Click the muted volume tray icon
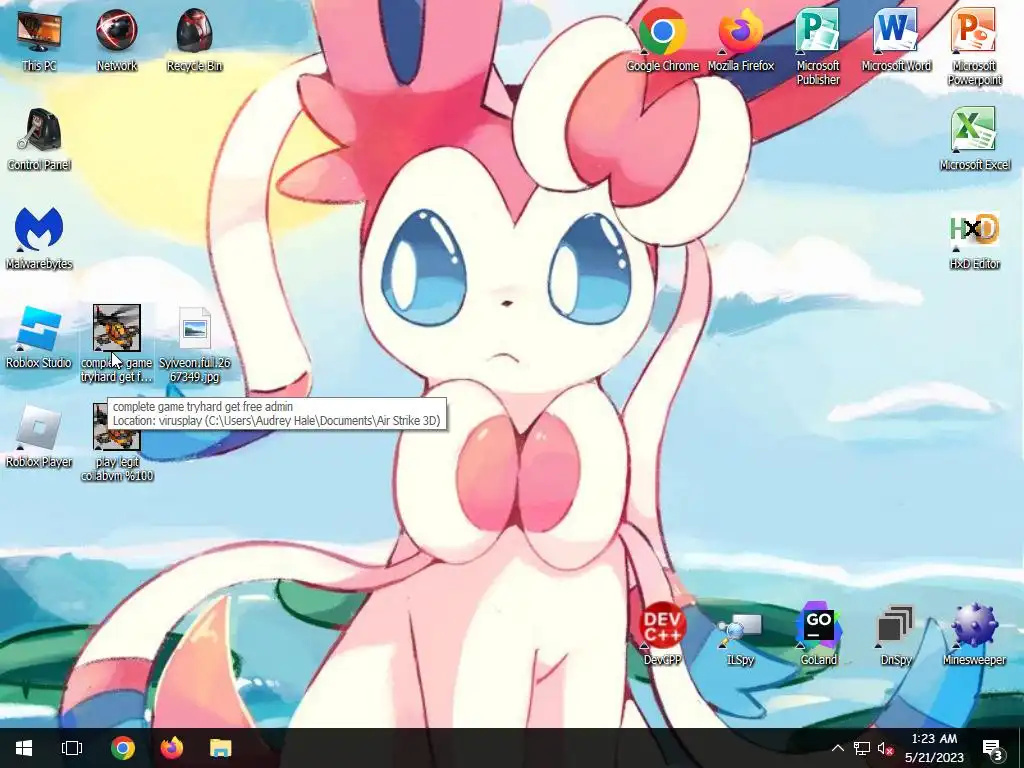The width and height of the screenshot is (1024, 768). click(x=886, y=748)
